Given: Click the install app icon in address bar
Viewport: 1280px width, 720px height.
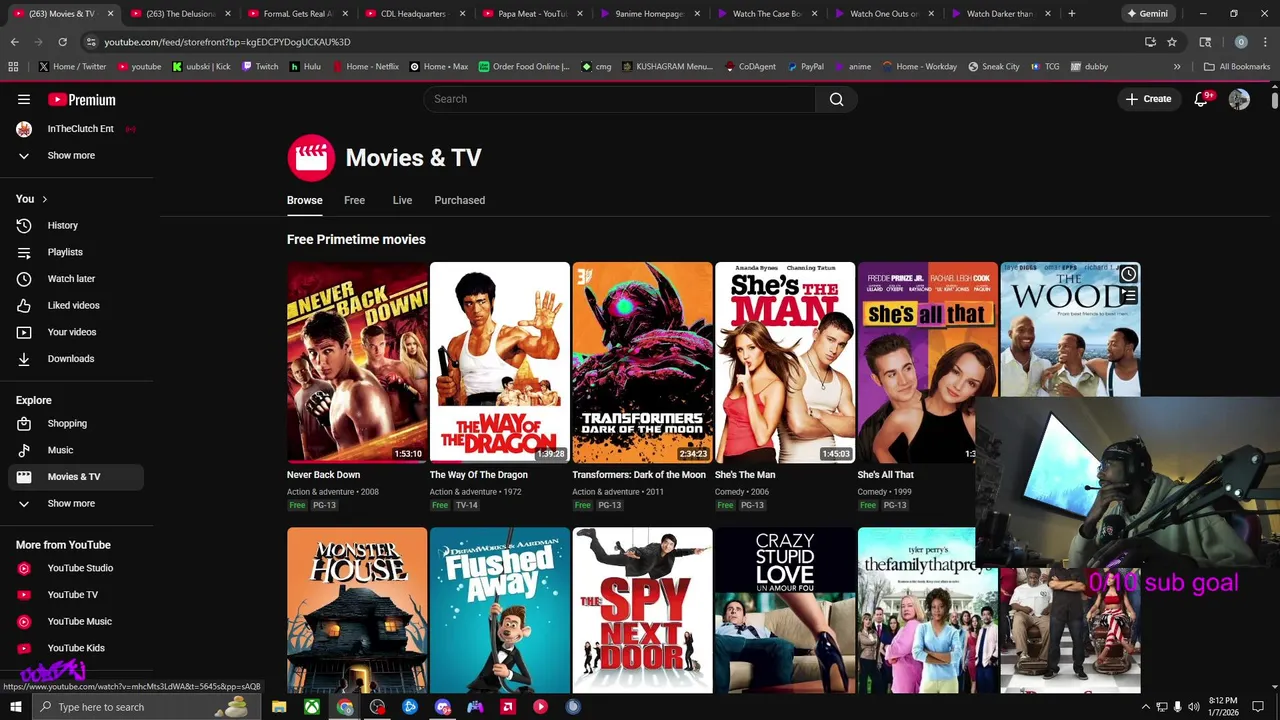Looking at the screenshot, I should click(x=1150, y=42).
